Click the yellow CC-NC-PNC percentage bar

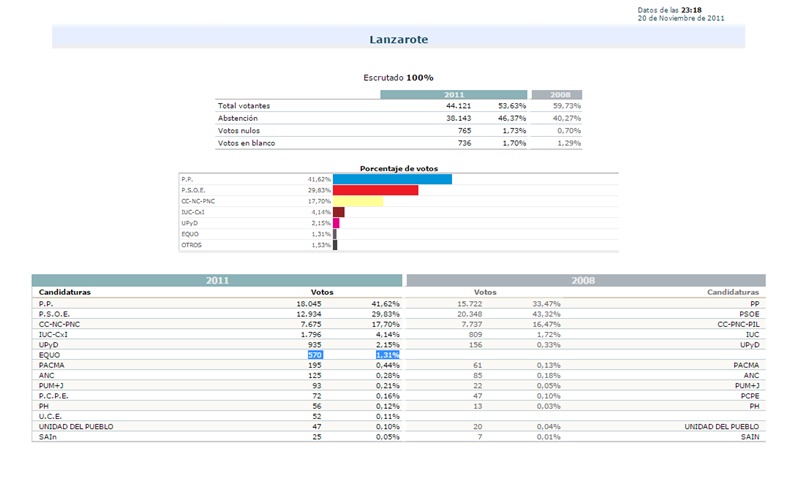[358, 201]
